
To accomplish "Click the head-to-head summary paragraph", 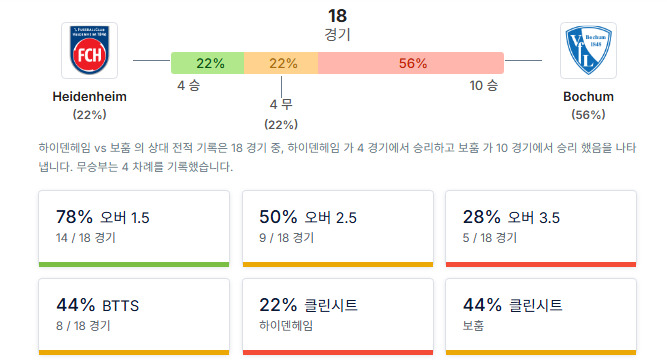I will [337, 157].
